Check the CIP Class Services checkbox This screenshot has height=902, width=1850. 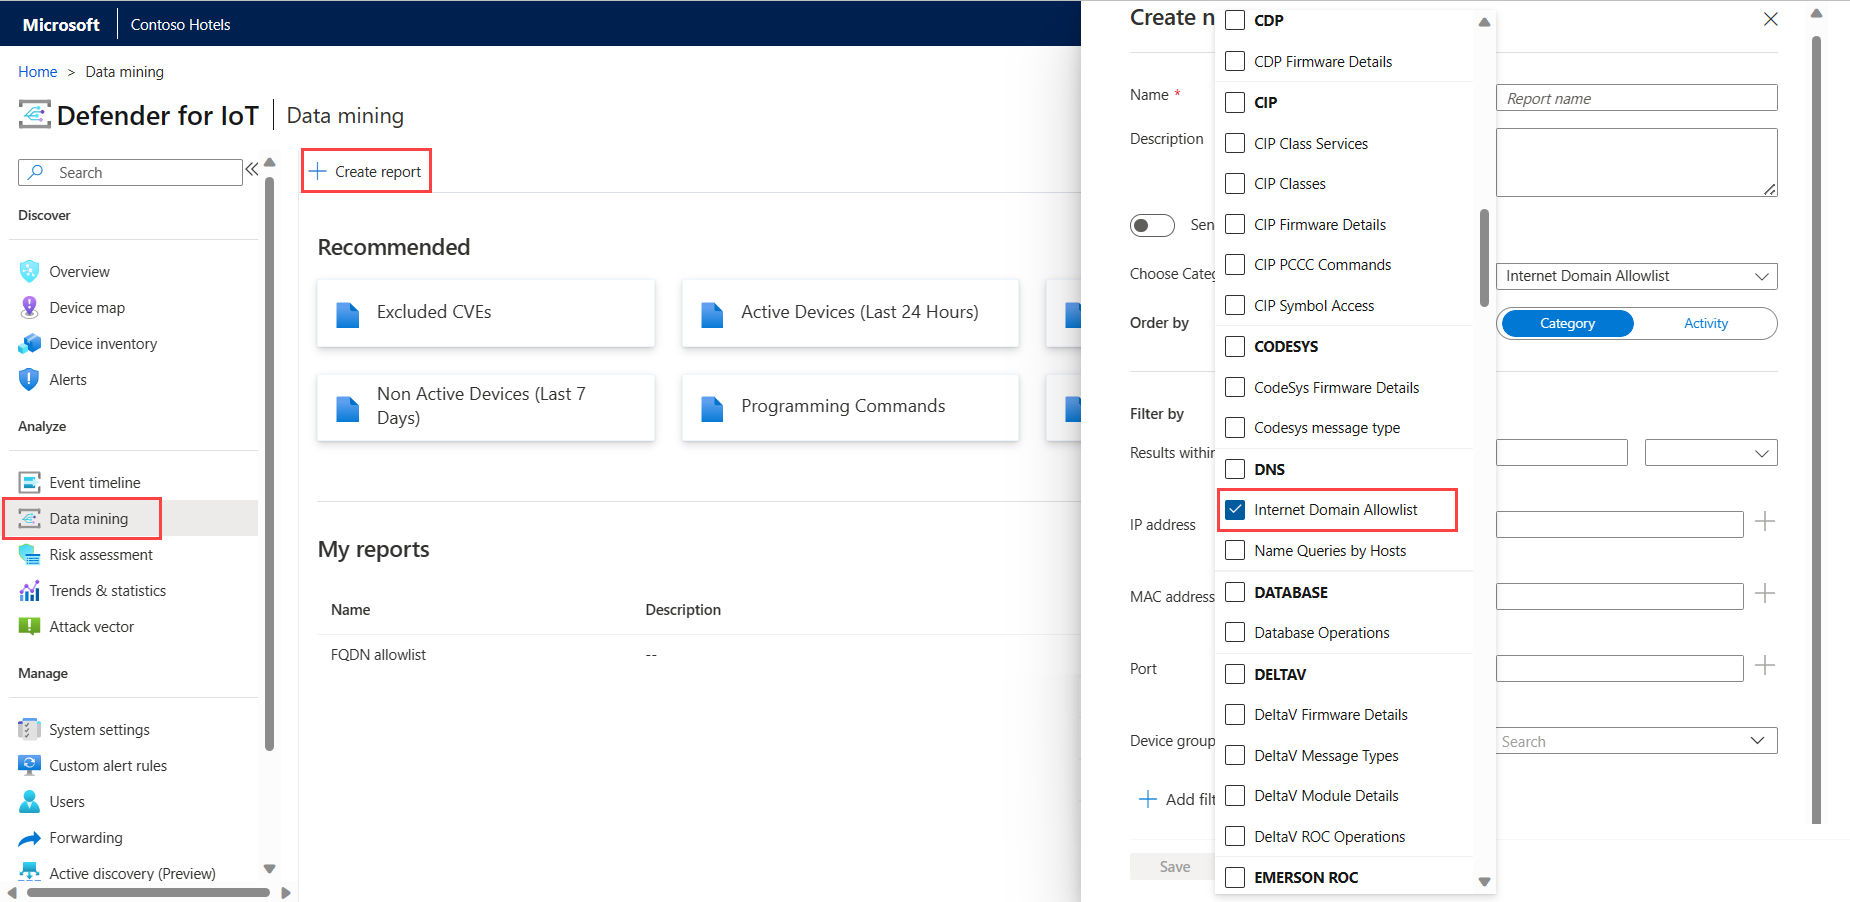coord(1235,143)
